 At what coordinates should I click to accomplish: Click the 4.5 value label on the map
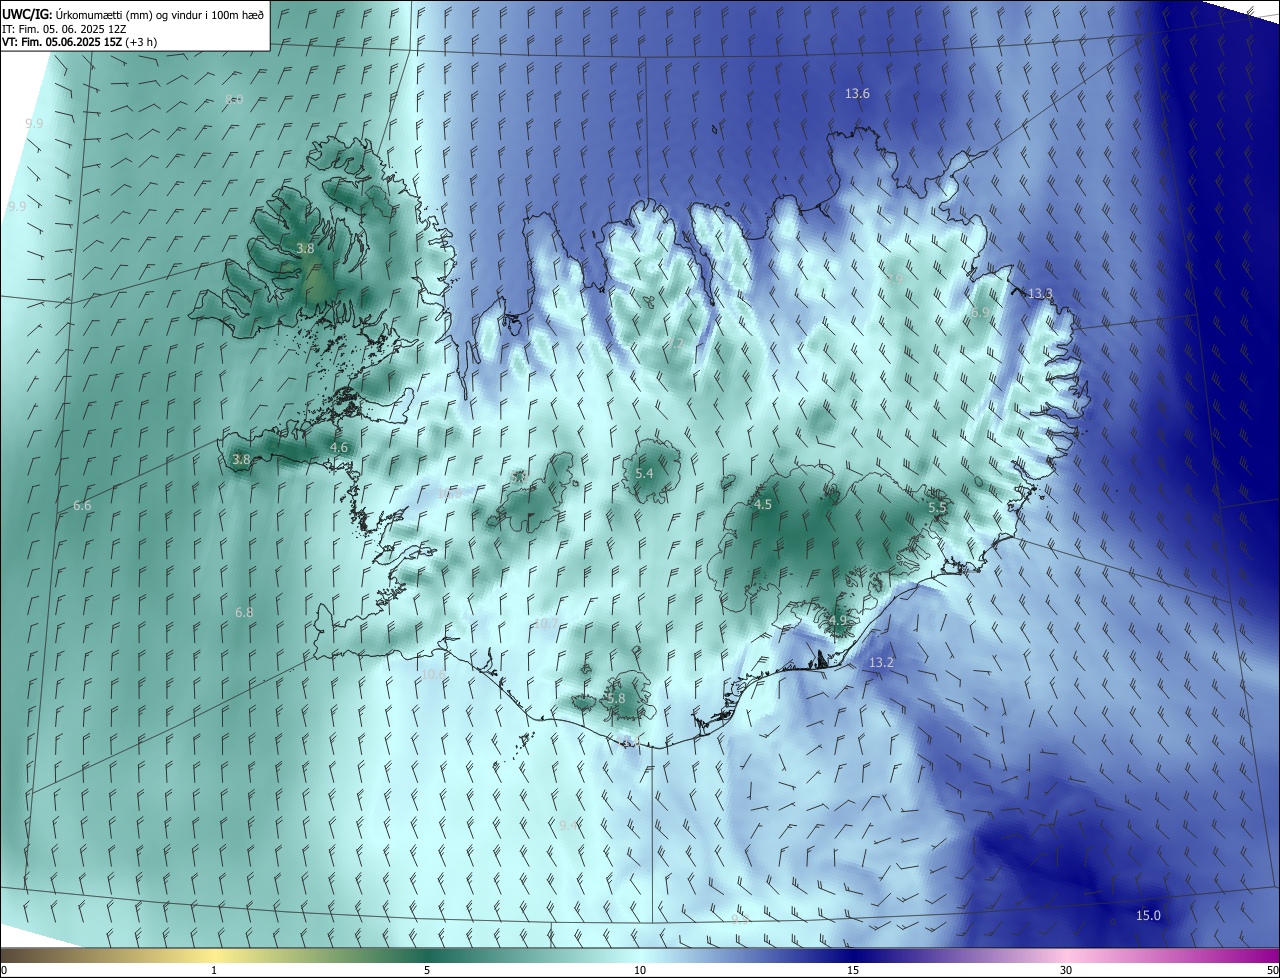(762, 504)
